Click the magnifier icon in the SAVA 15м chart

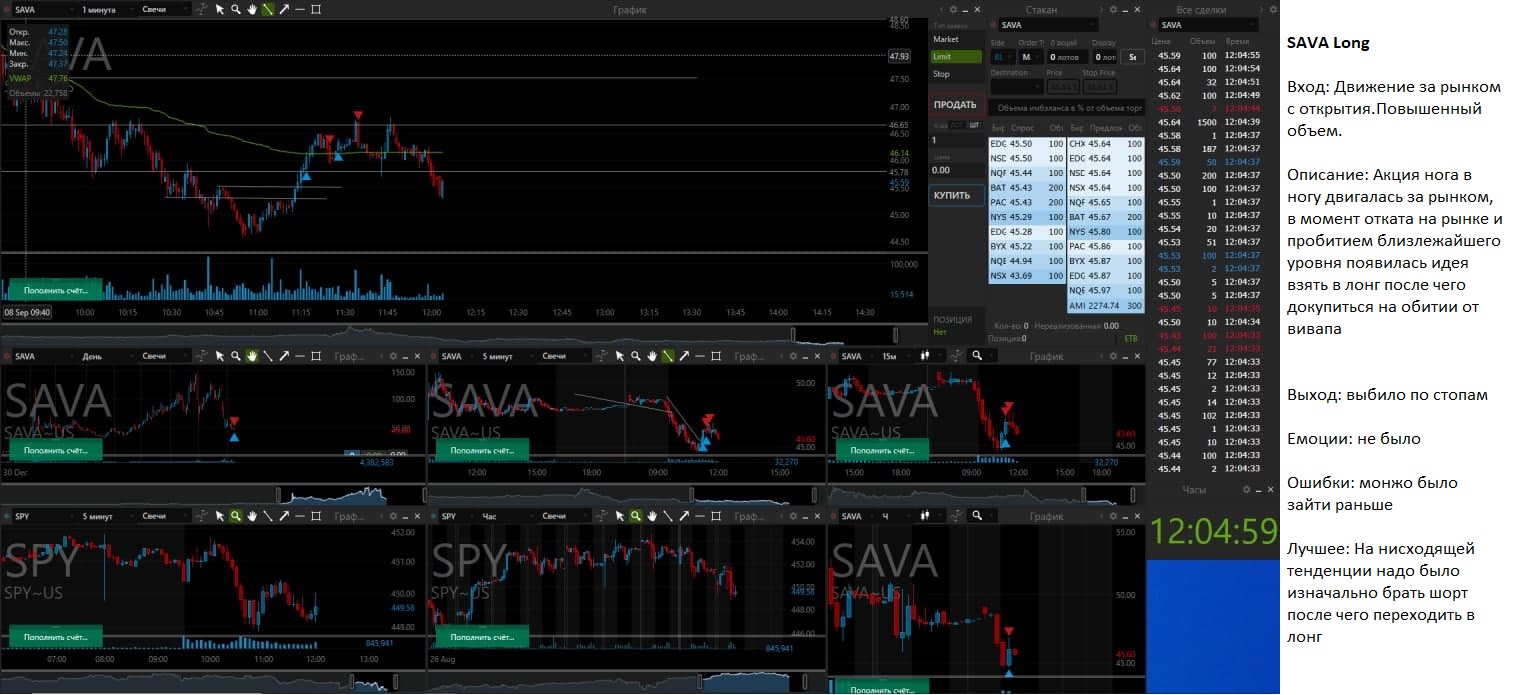[977, 356]
